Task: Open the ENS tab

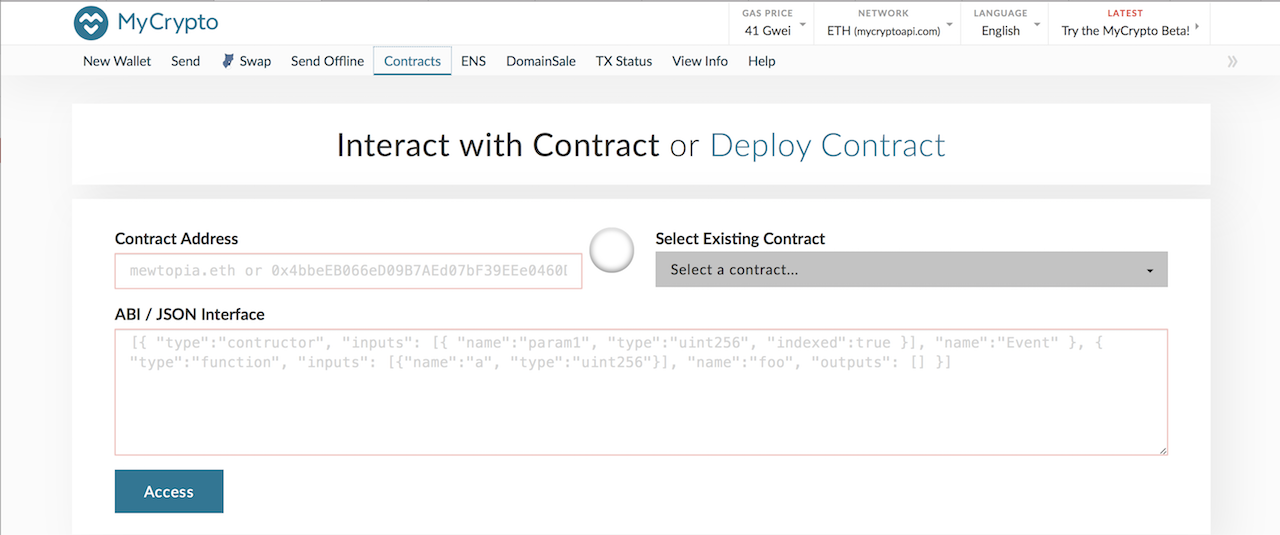Action: point(473,61)
